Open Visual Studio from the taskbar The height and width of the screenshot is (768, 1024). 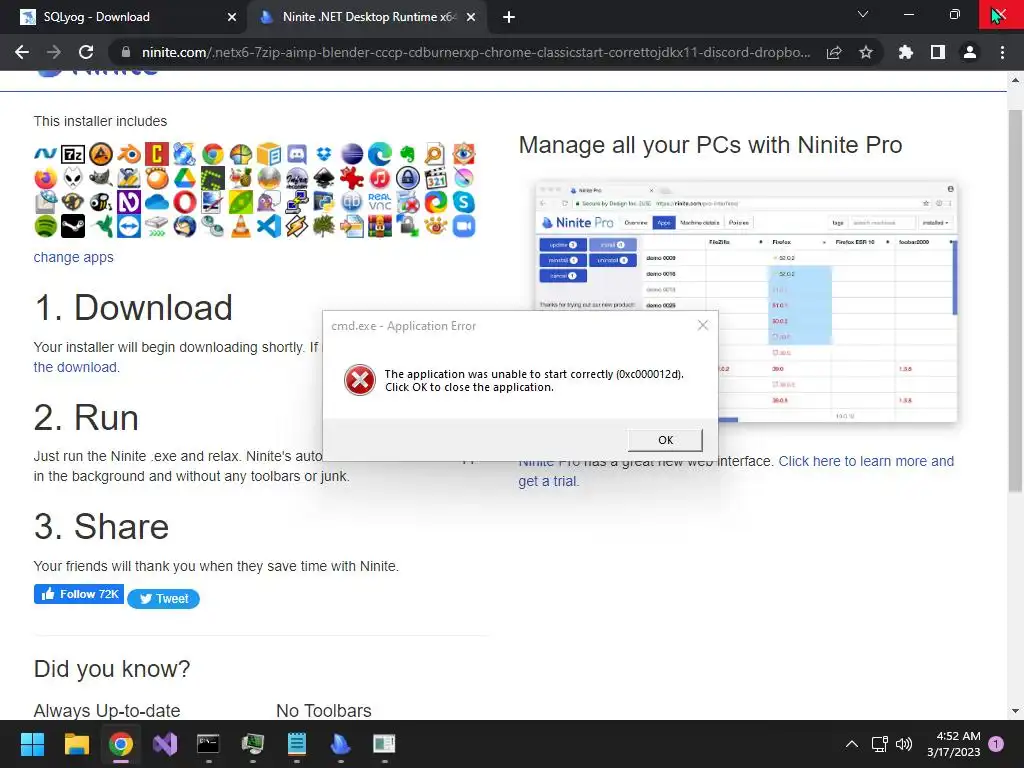point(165,744)
